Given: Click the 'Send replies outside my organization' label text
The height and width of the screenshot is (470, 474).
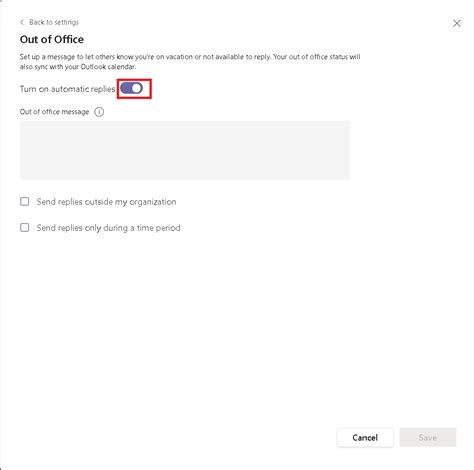Looking at the screenshot, I should (x=106, y=202).
